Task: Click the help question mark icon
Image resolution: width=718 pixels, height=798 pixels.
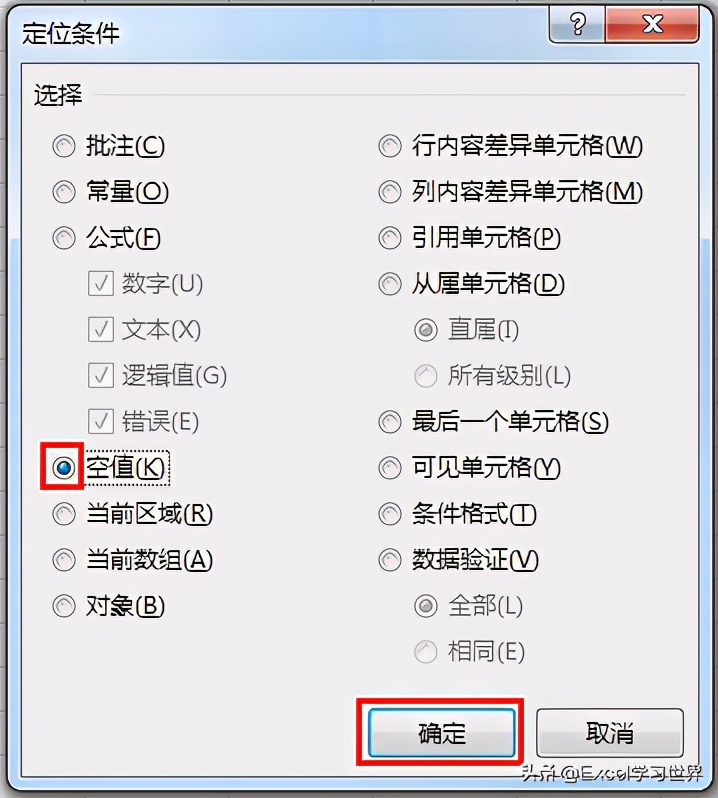Action: [x=577, y=24]
